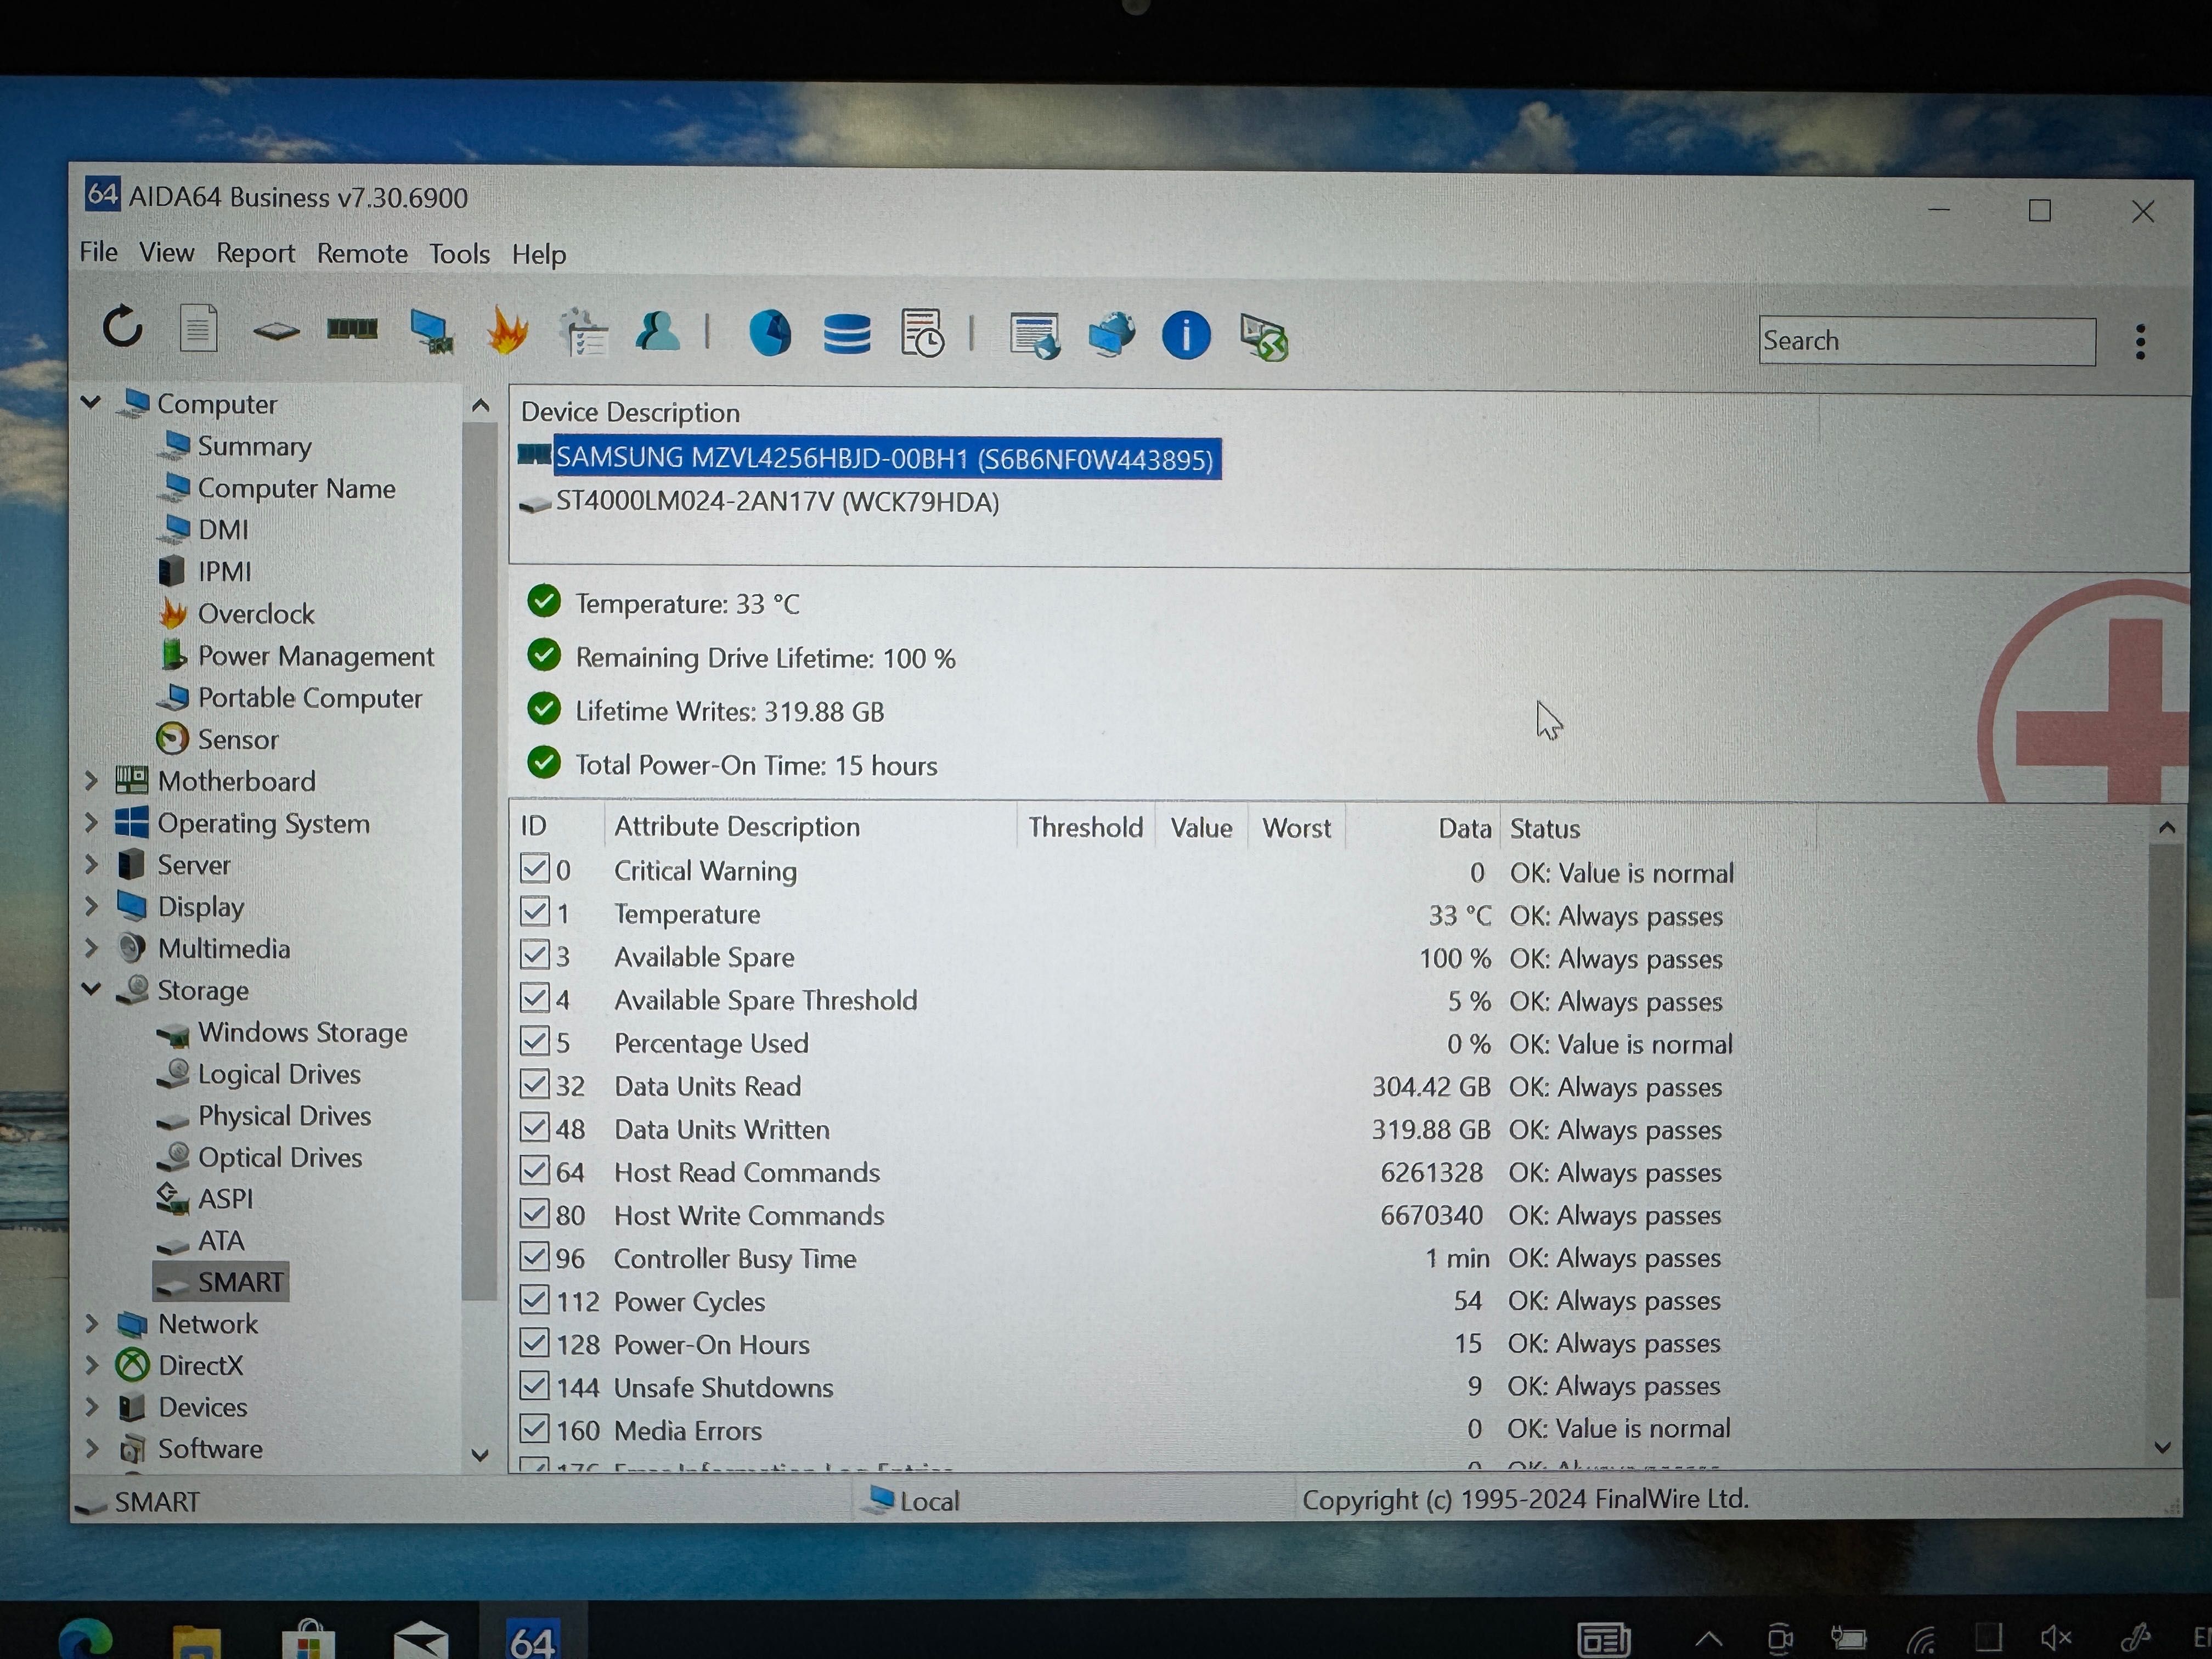Click the navigation tree vertical scrollbar

(480, 860)
